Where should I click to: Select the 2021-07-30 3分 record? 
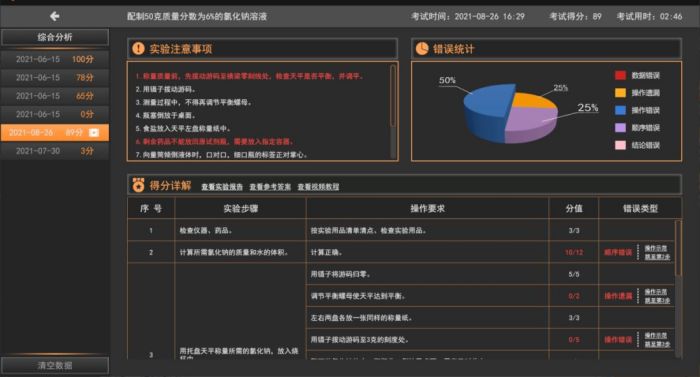(55, 151)
